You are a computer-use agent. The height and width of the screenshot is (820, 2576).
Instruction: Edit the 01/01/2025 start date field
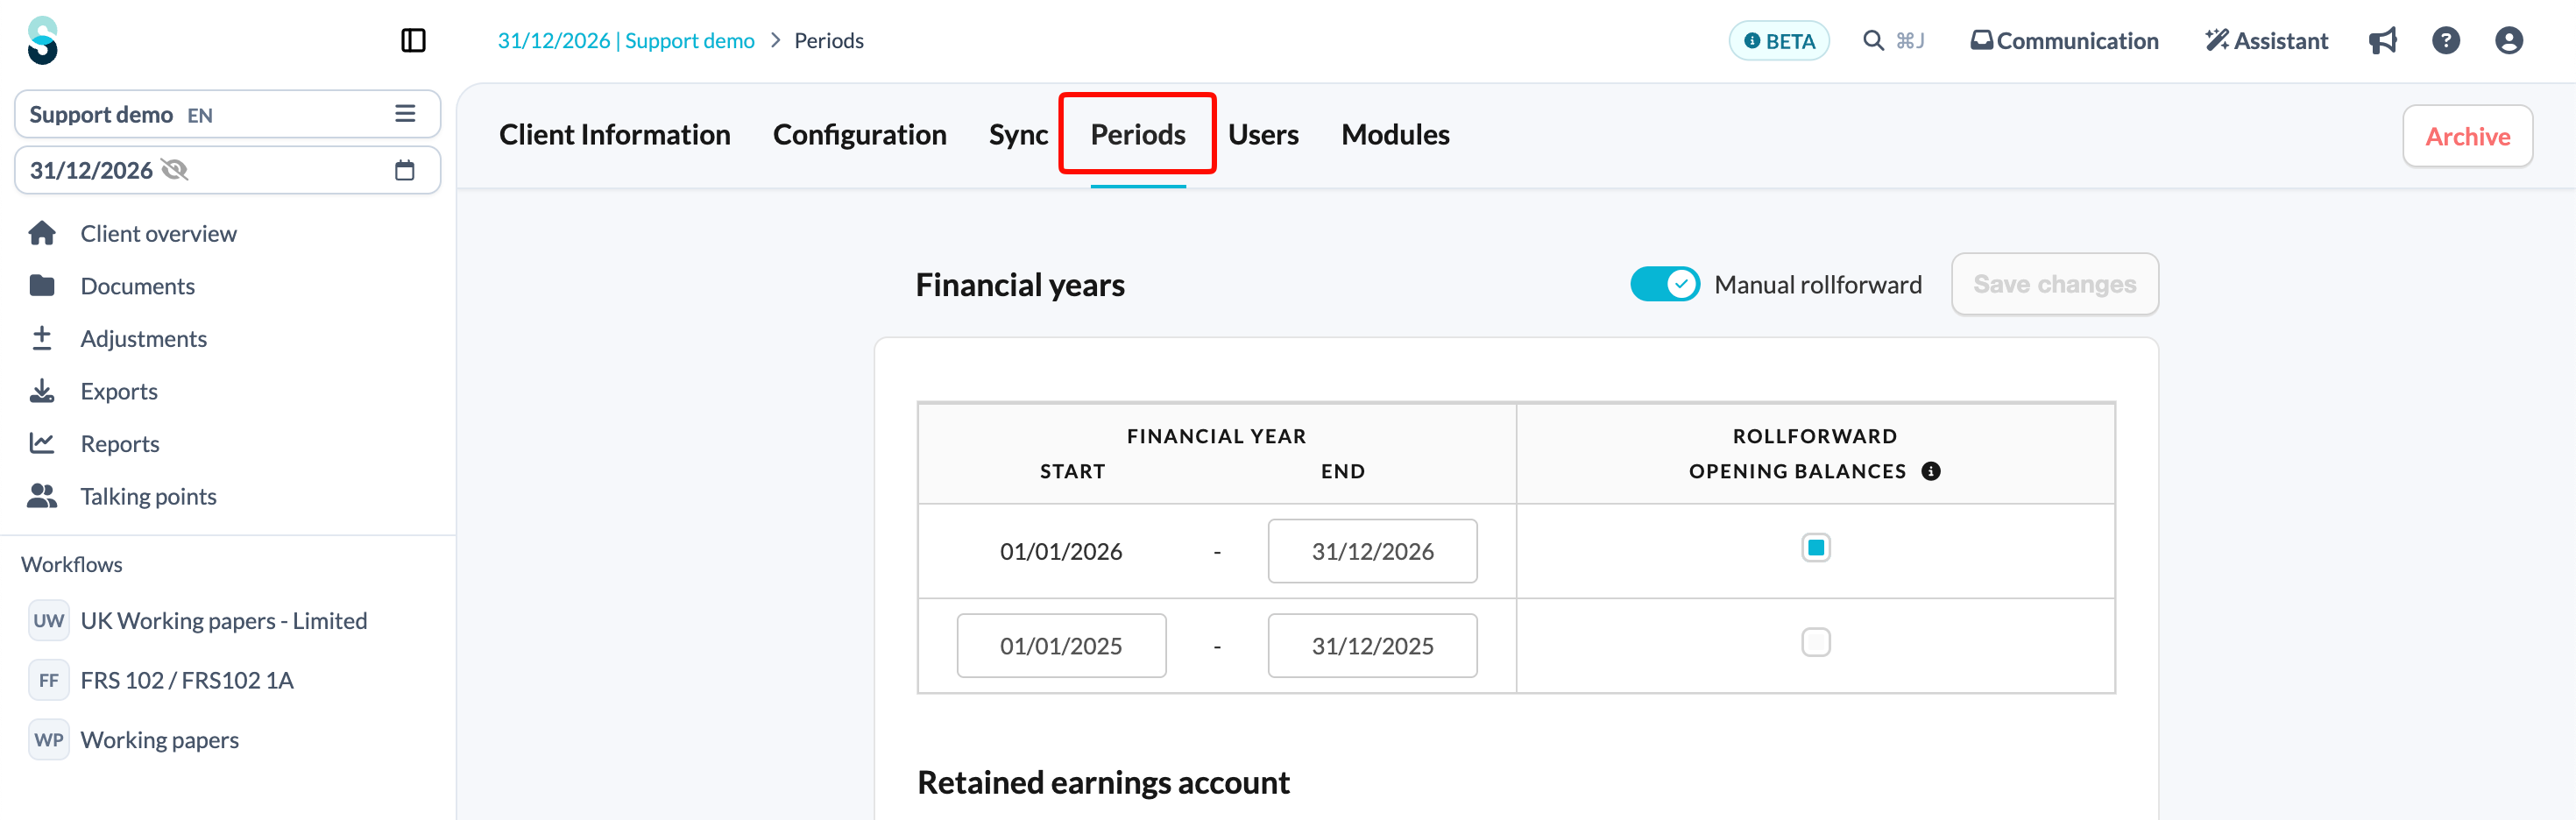coord(1060,645)
